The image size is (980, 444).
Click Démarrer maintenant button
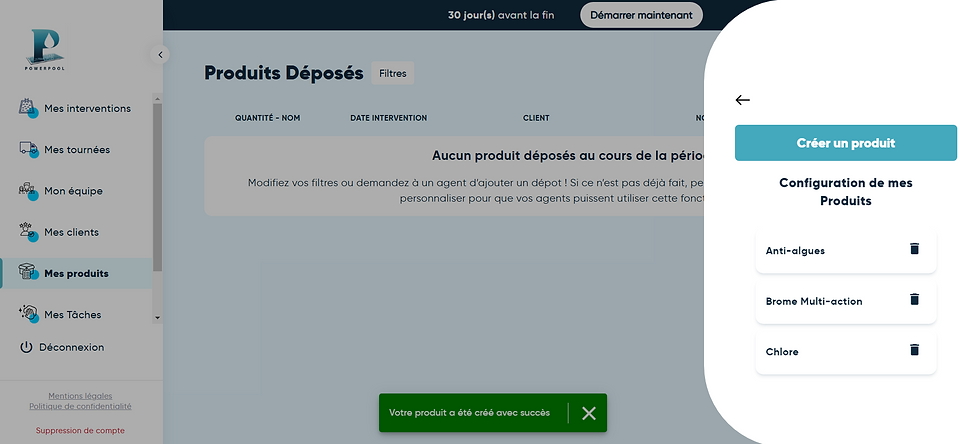point(641,15)
